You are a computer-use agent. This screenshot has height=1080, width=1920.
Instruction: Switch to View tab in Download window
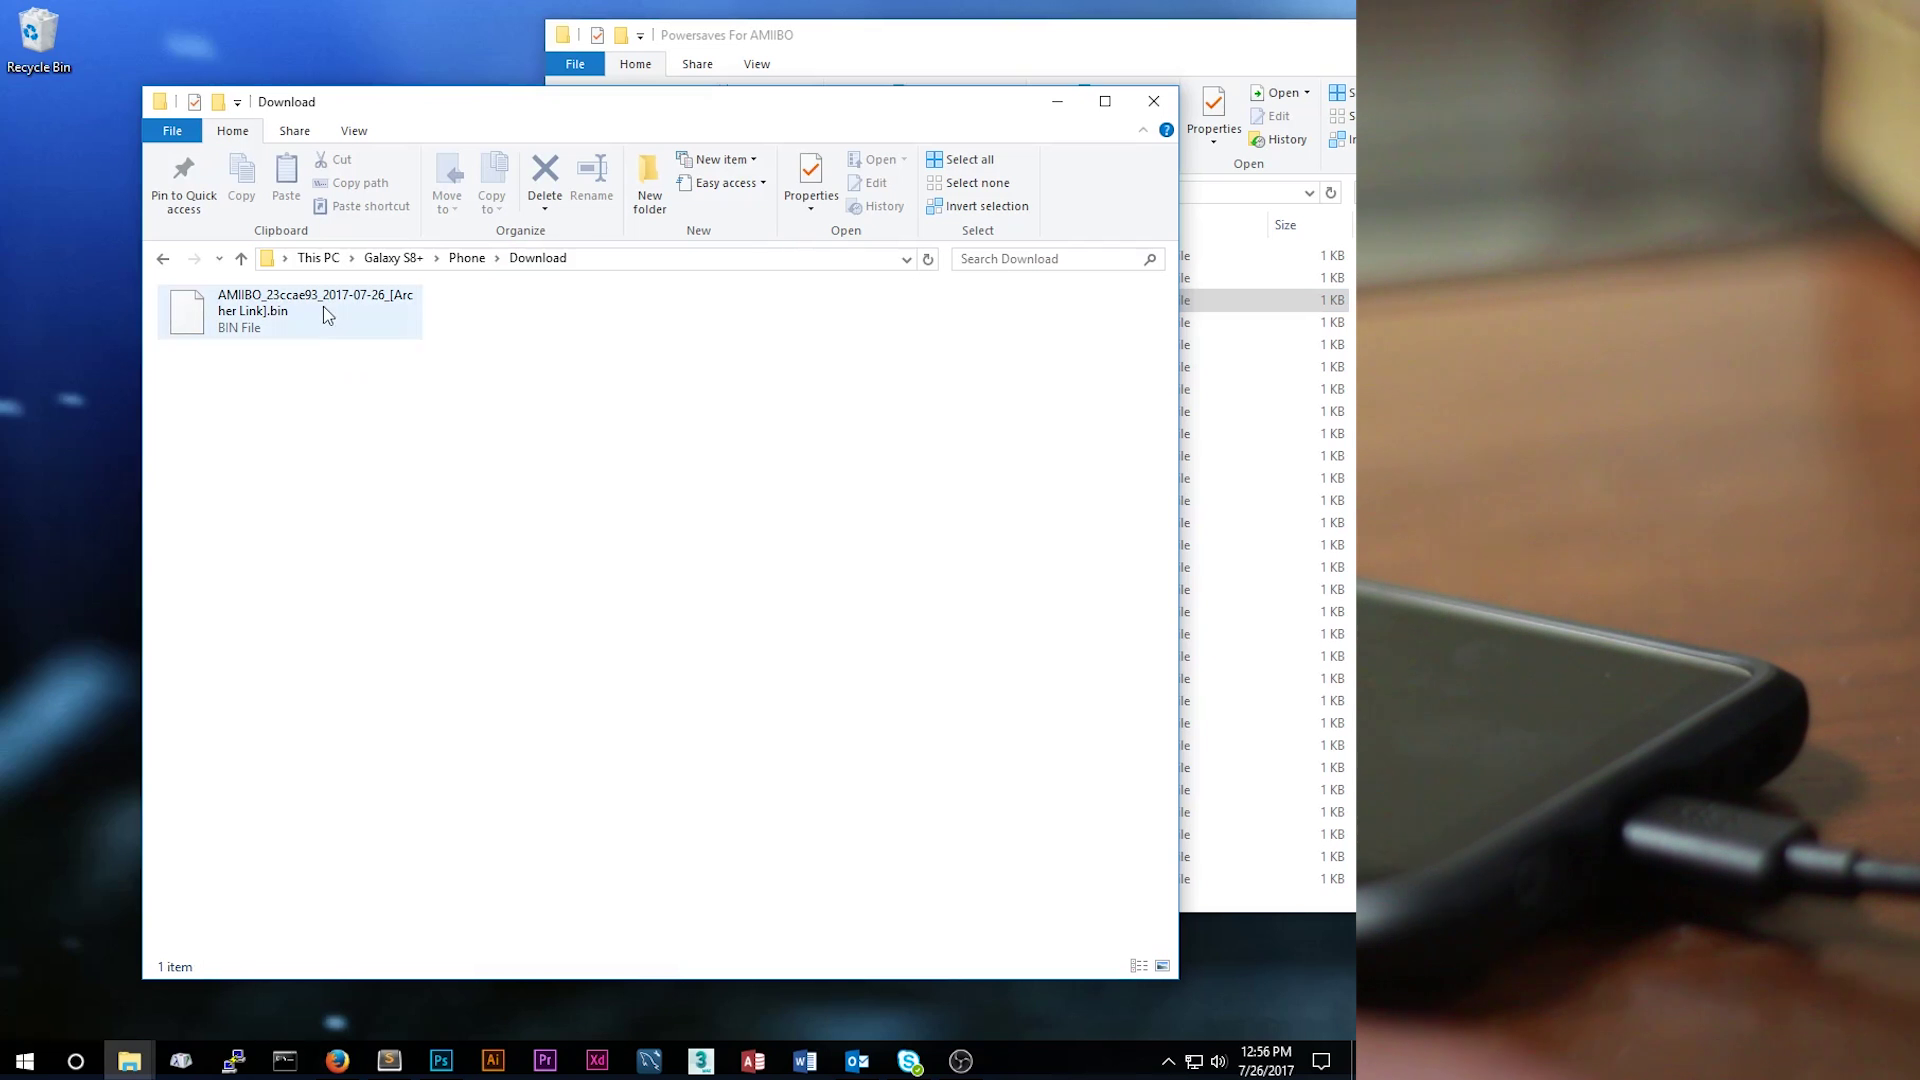pos(354,131)
